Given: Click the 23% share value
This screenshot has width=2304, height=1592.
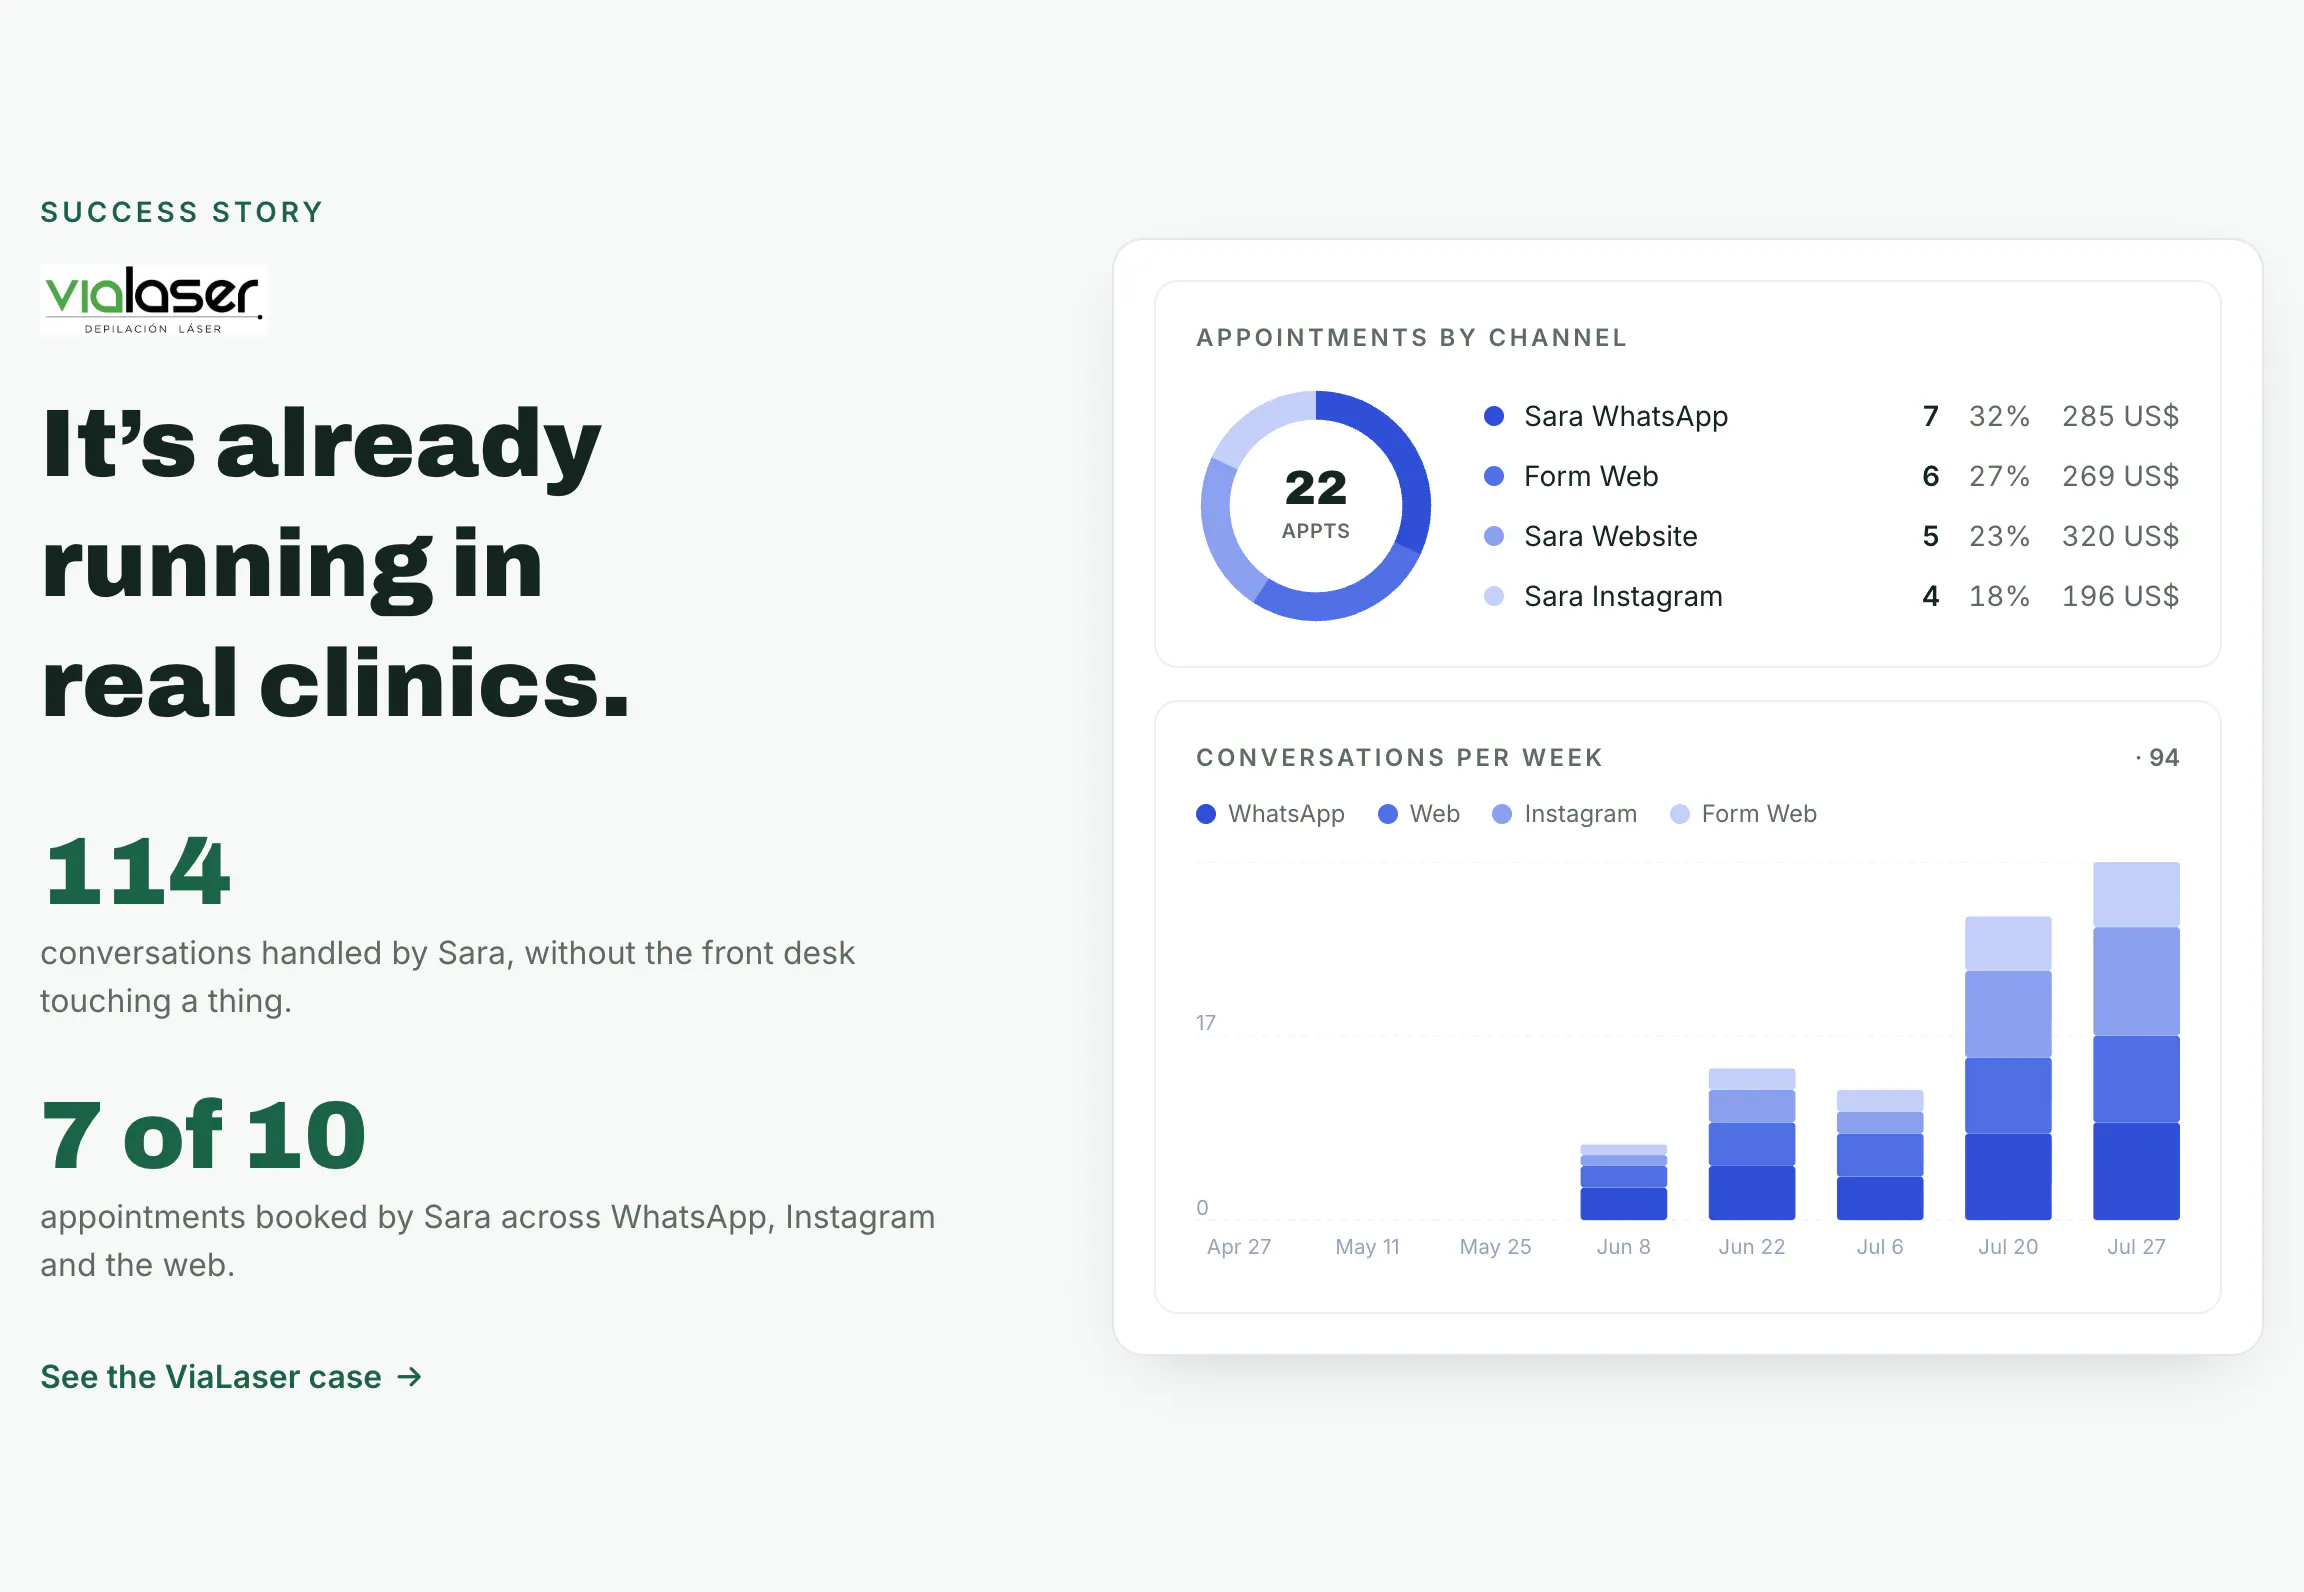Looking at the screenshot, I should coord(1999,536).
